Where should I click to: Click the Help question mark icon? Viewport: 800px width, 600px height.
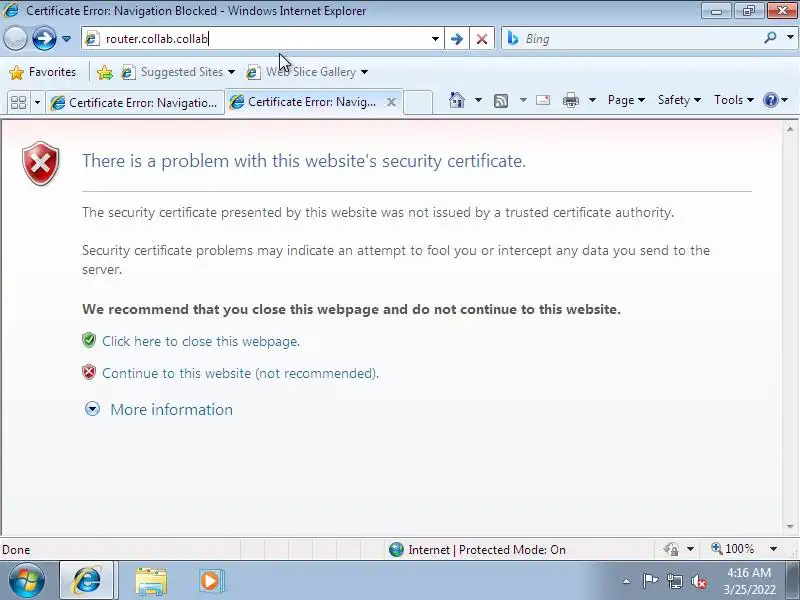coord(770,100)
